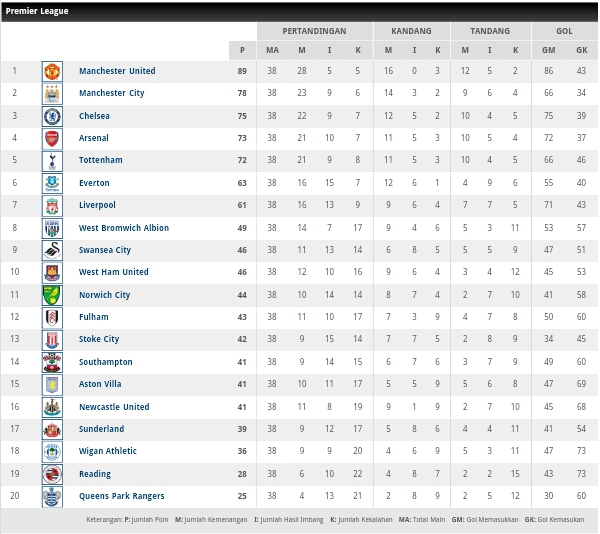Select the Newcastle United crest icon
The image size is (600, 534).
[52, 407]
